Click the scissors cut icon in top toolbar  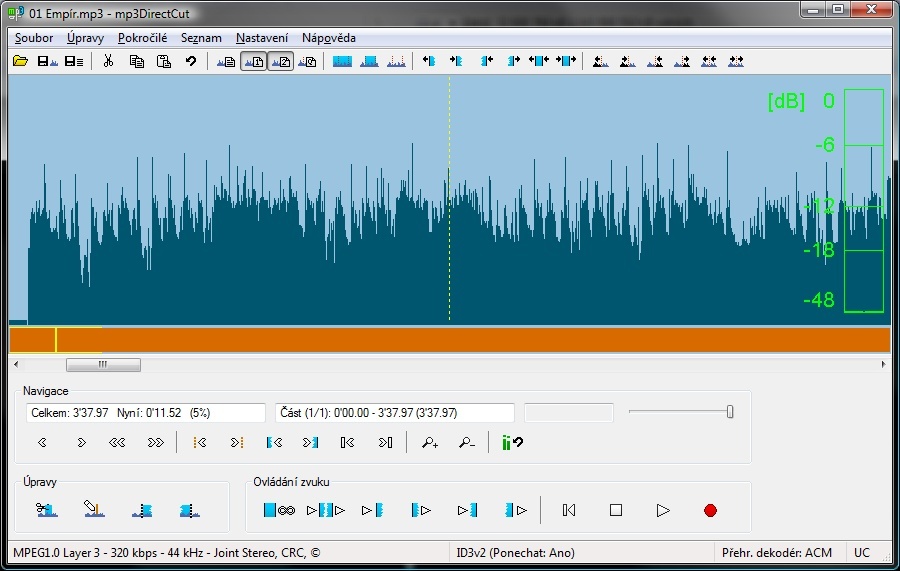(108, 62)
